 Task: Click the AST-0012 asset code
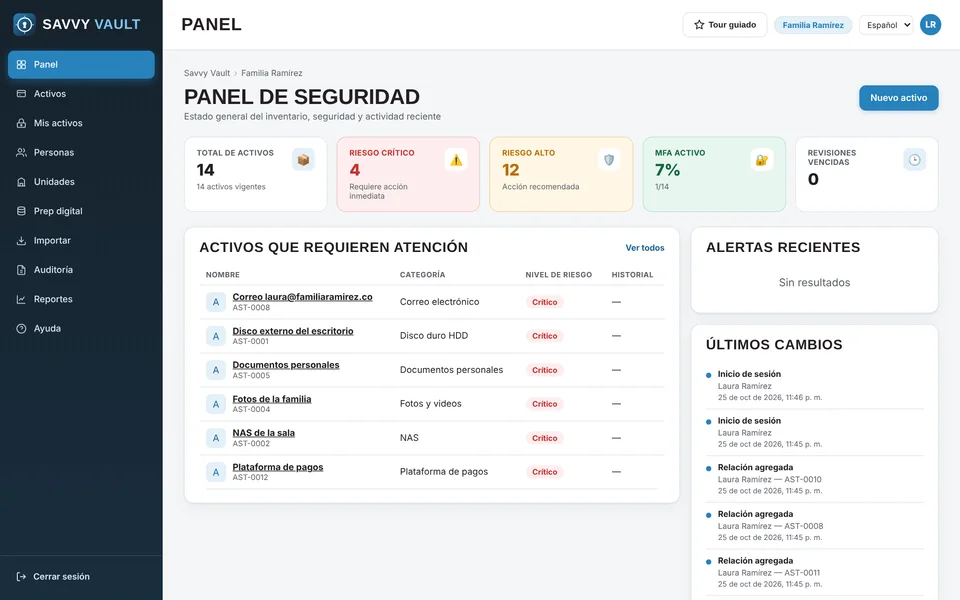click(250, 478)
